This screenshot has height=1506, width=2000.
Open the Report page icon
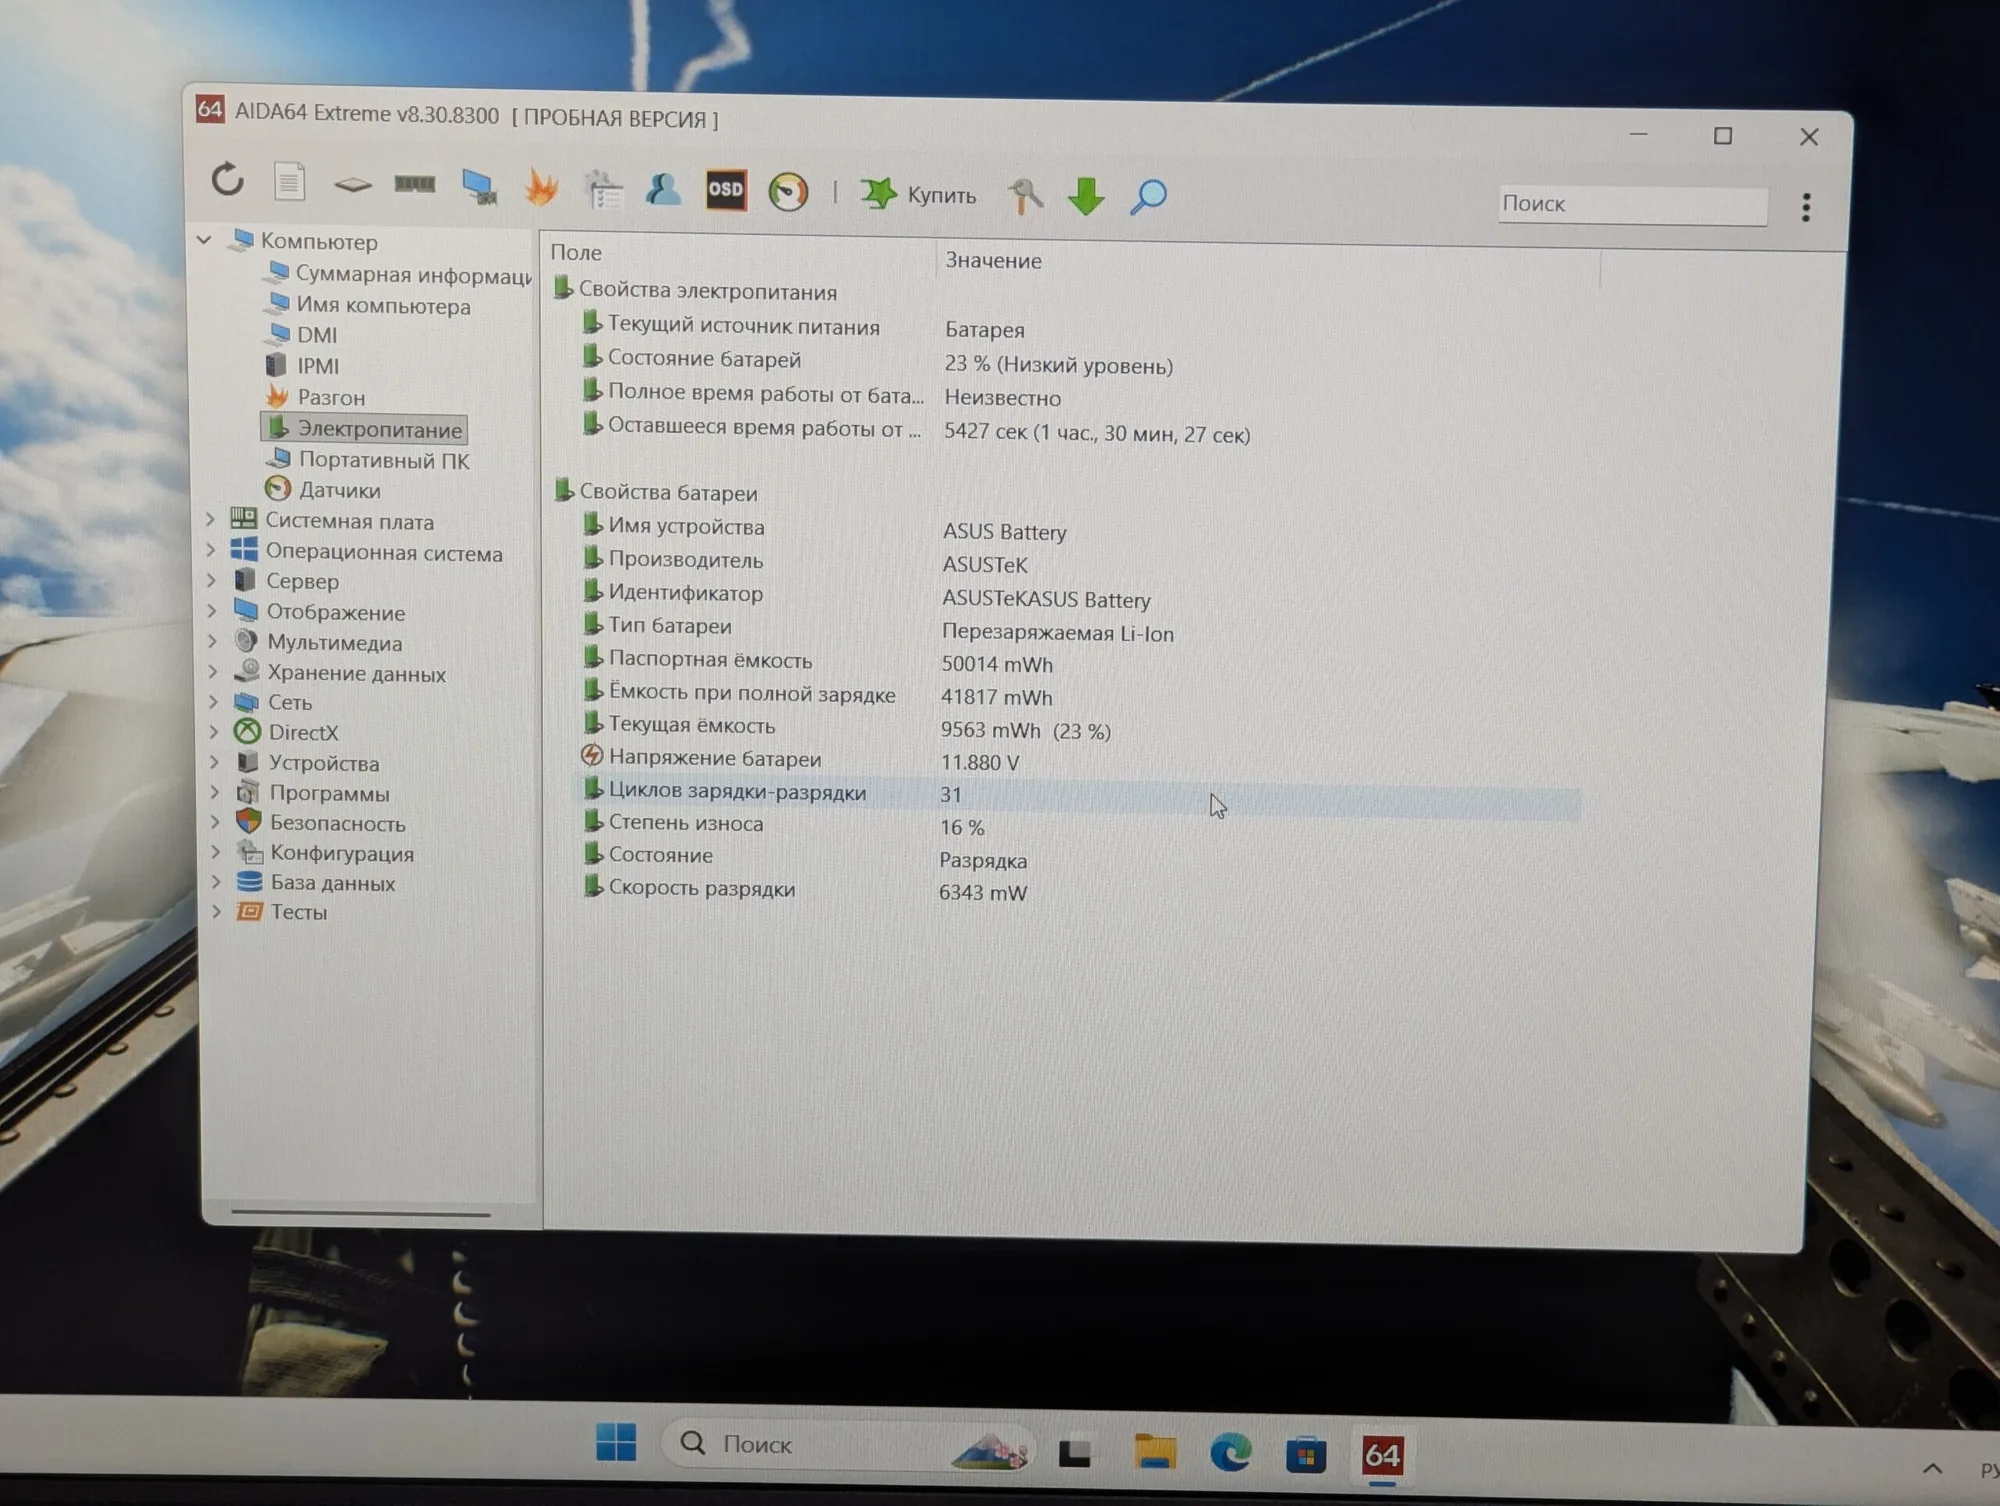[289, 181]
